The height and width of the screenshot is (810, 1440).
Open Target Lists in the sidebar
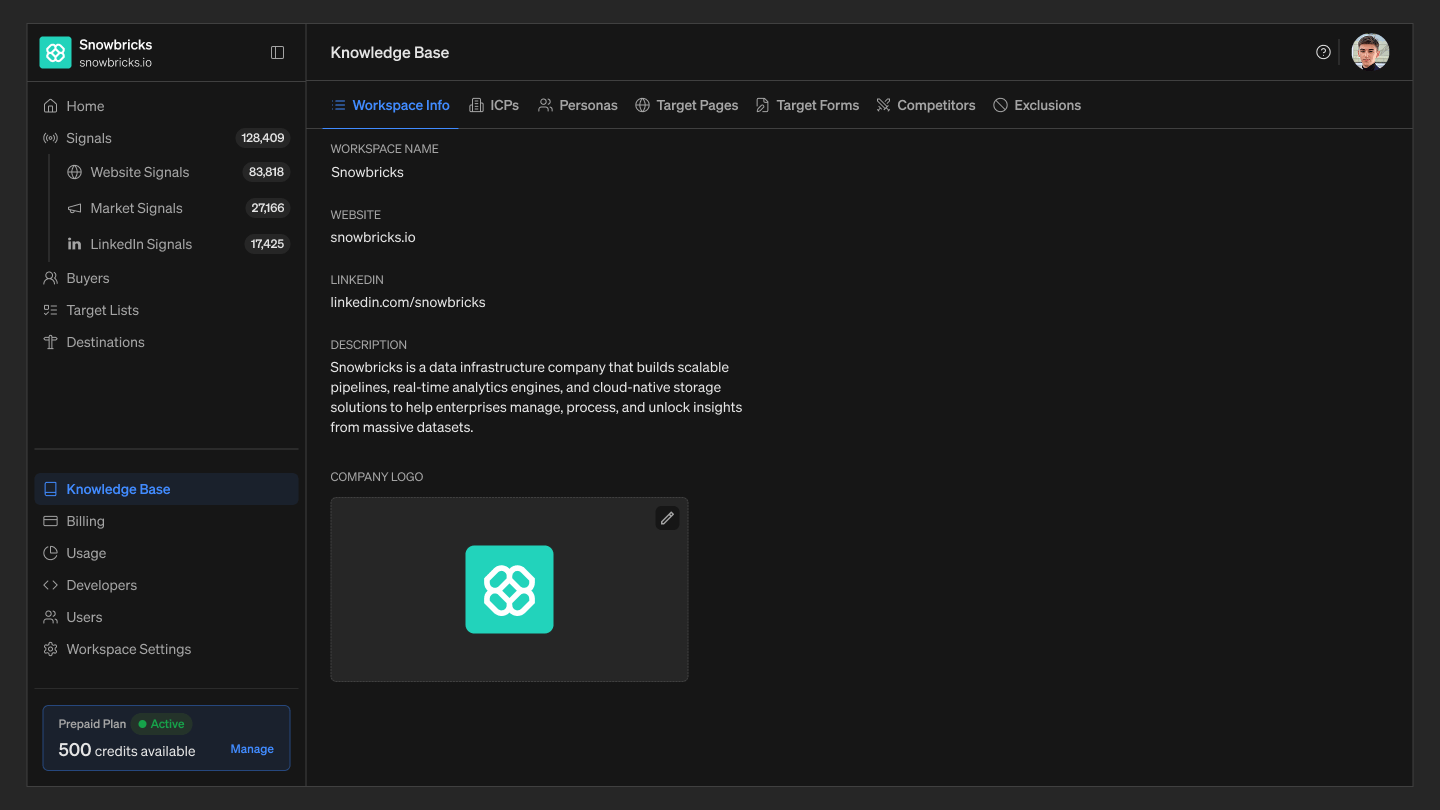[x=166, y=310]
